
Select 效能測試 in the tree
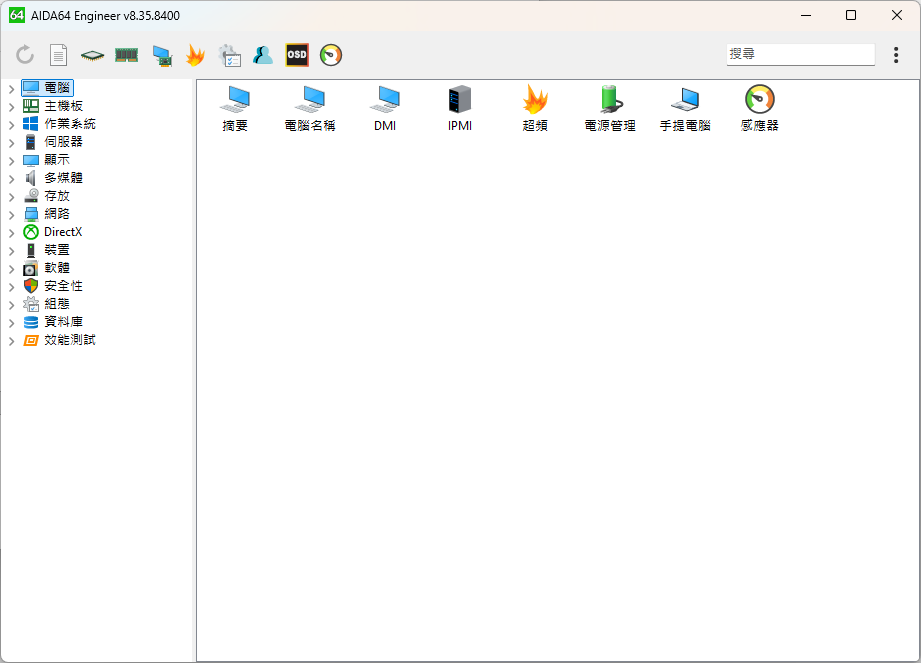point(59,340)
